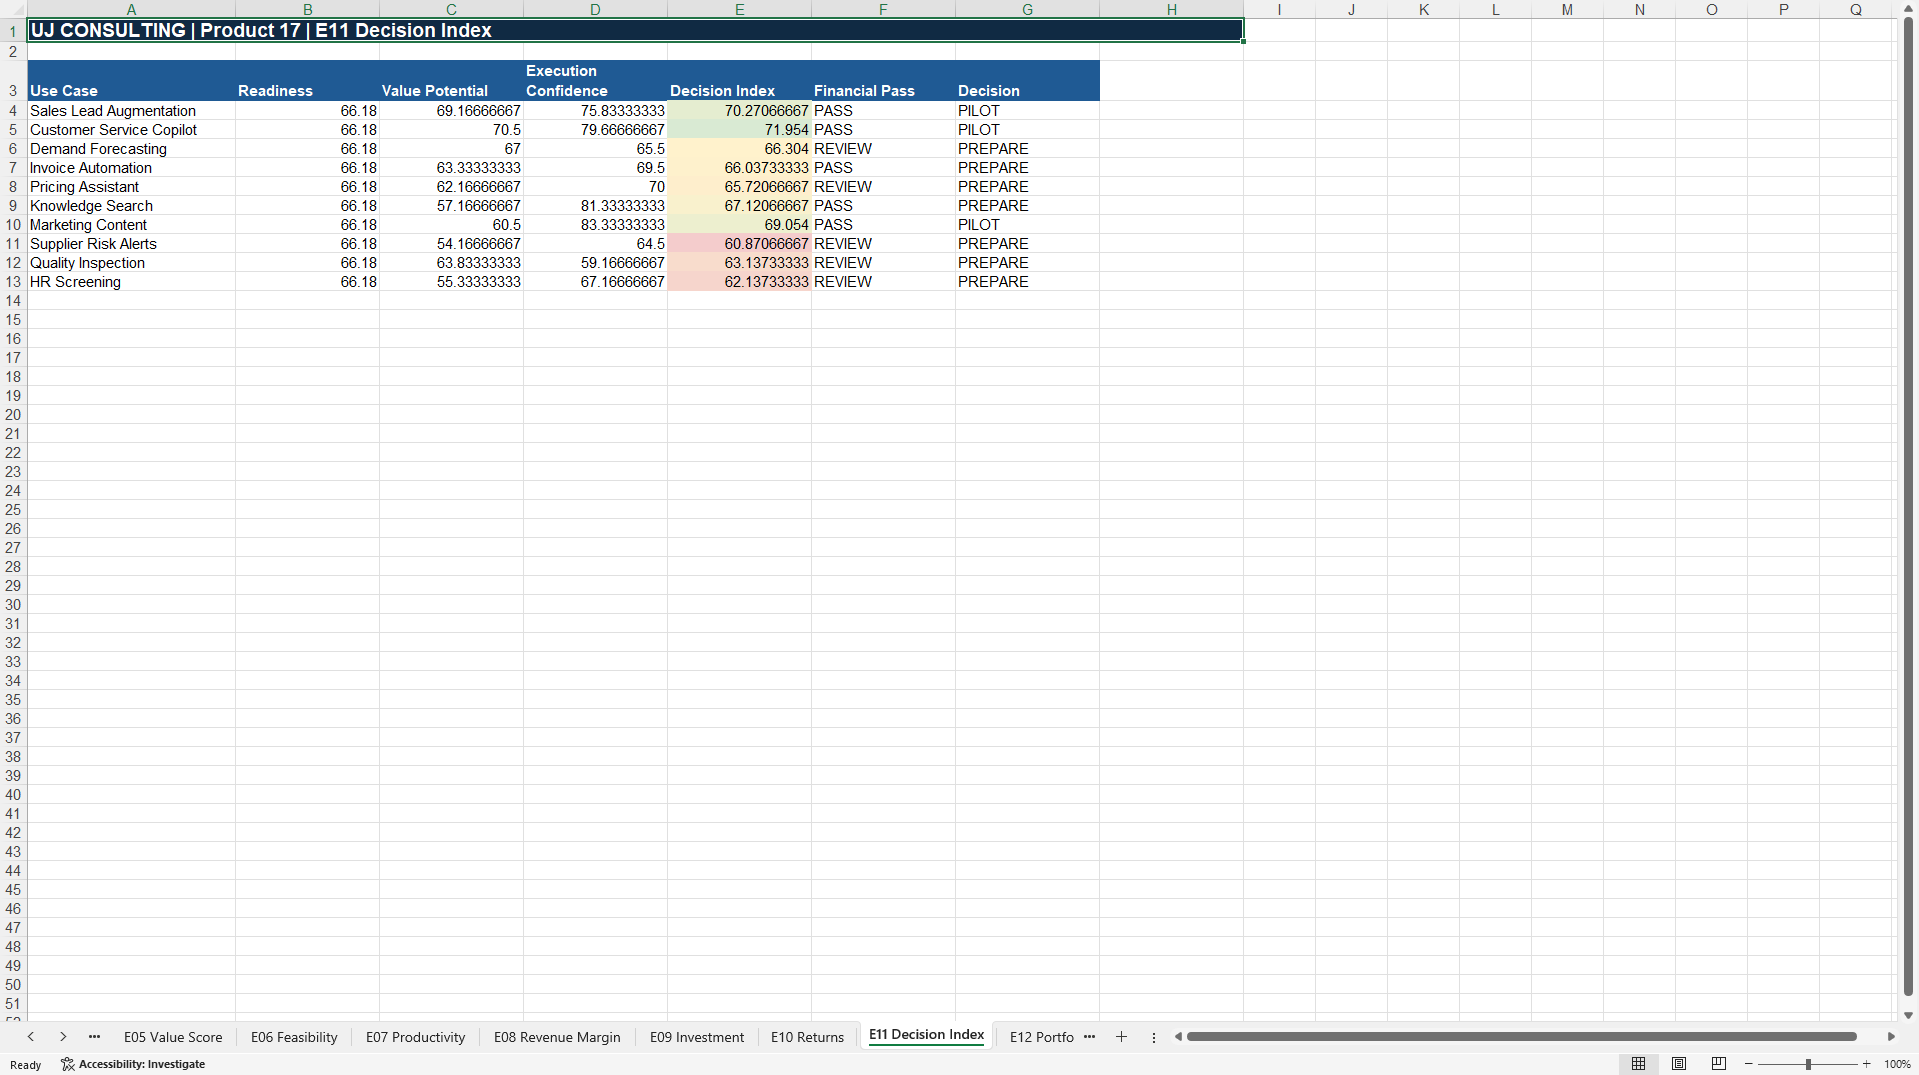Image resolution: width=1919 pixels, height=1075 pixels.
Task: Go to previous sheet tab arrow
Action: [x=31, y=1037]
